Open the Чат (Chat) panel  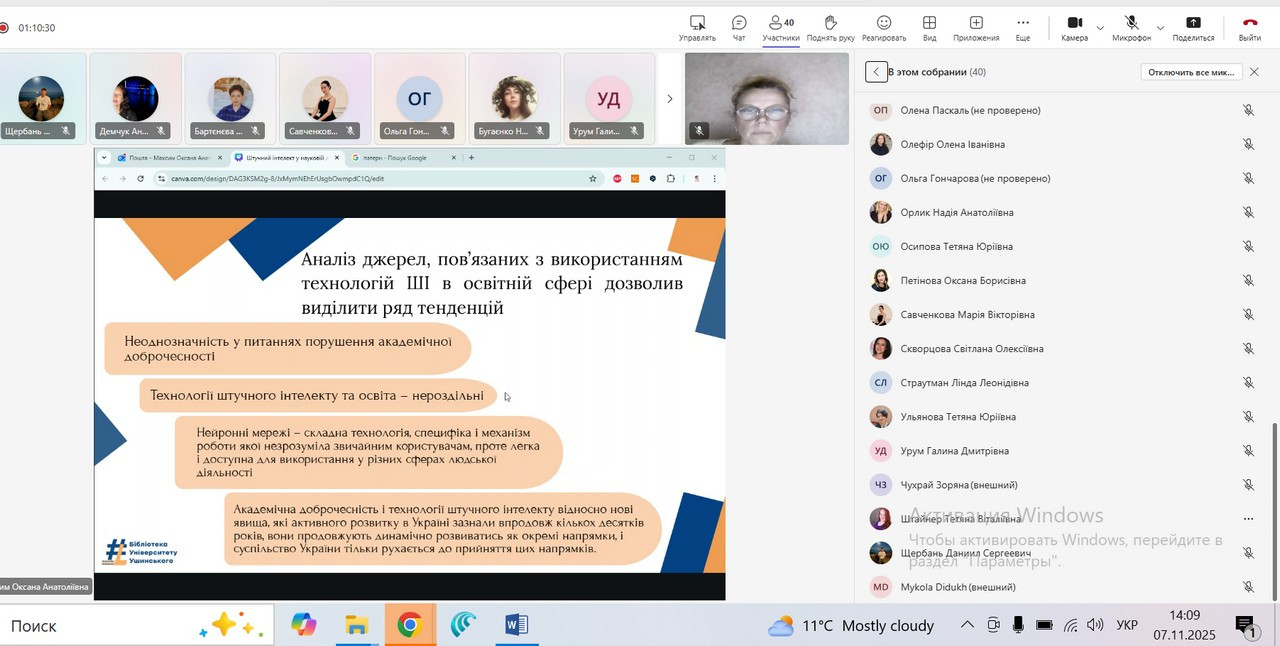click(x=739, y=23)
